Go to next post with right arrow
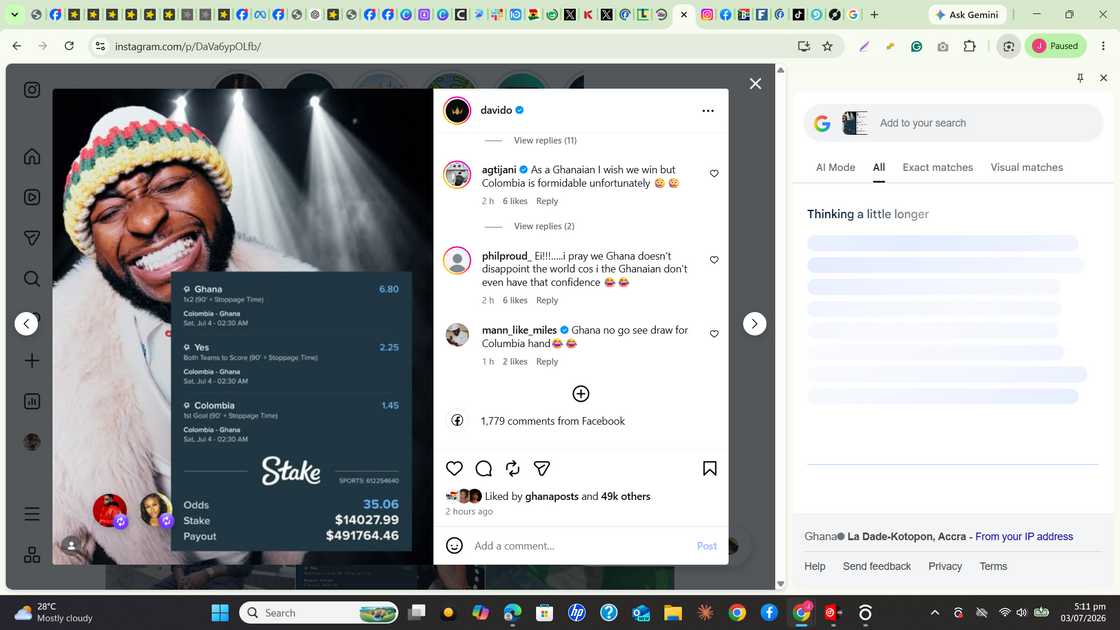This screenshot has height=630, width=1120. [754, 324]
